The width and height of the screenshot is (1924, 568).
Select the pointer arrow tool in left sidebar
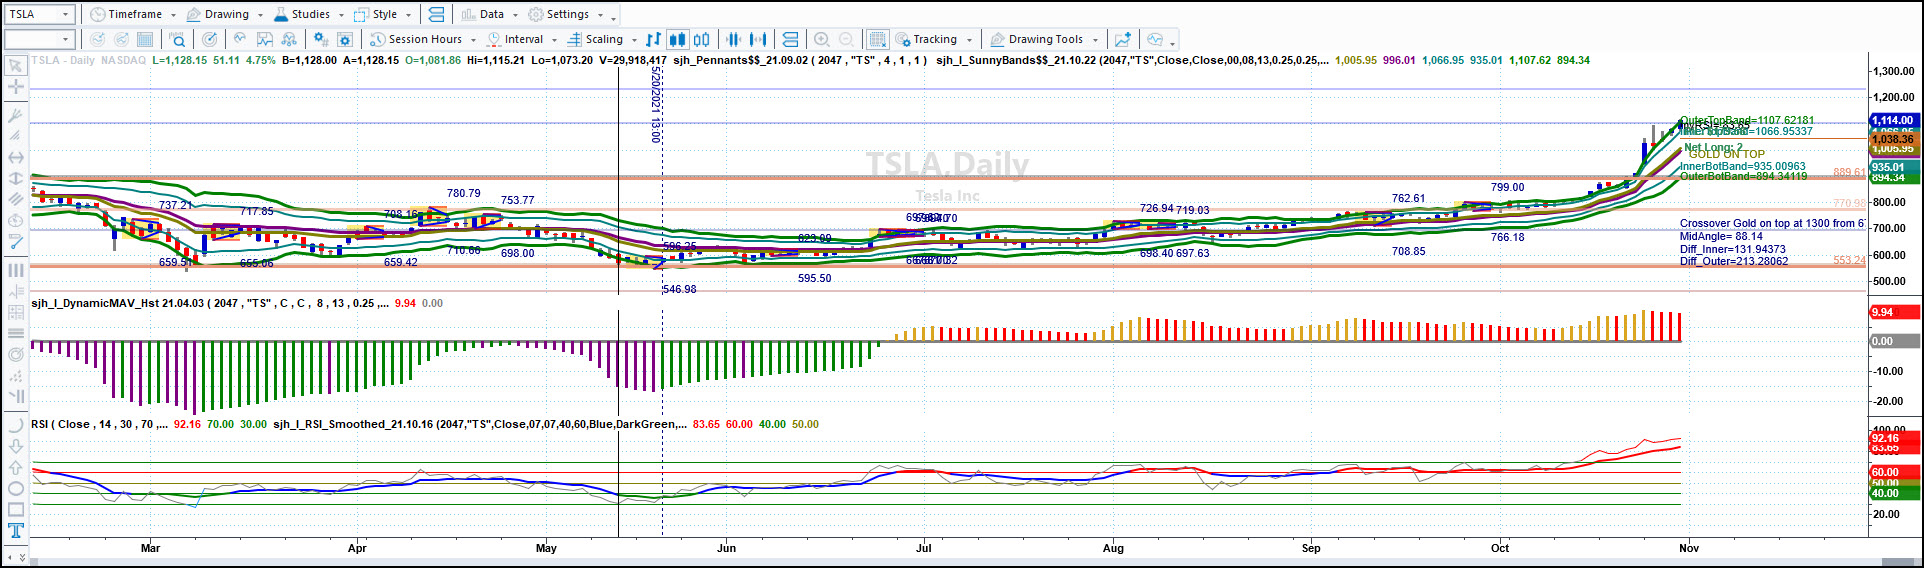(15, 66)
